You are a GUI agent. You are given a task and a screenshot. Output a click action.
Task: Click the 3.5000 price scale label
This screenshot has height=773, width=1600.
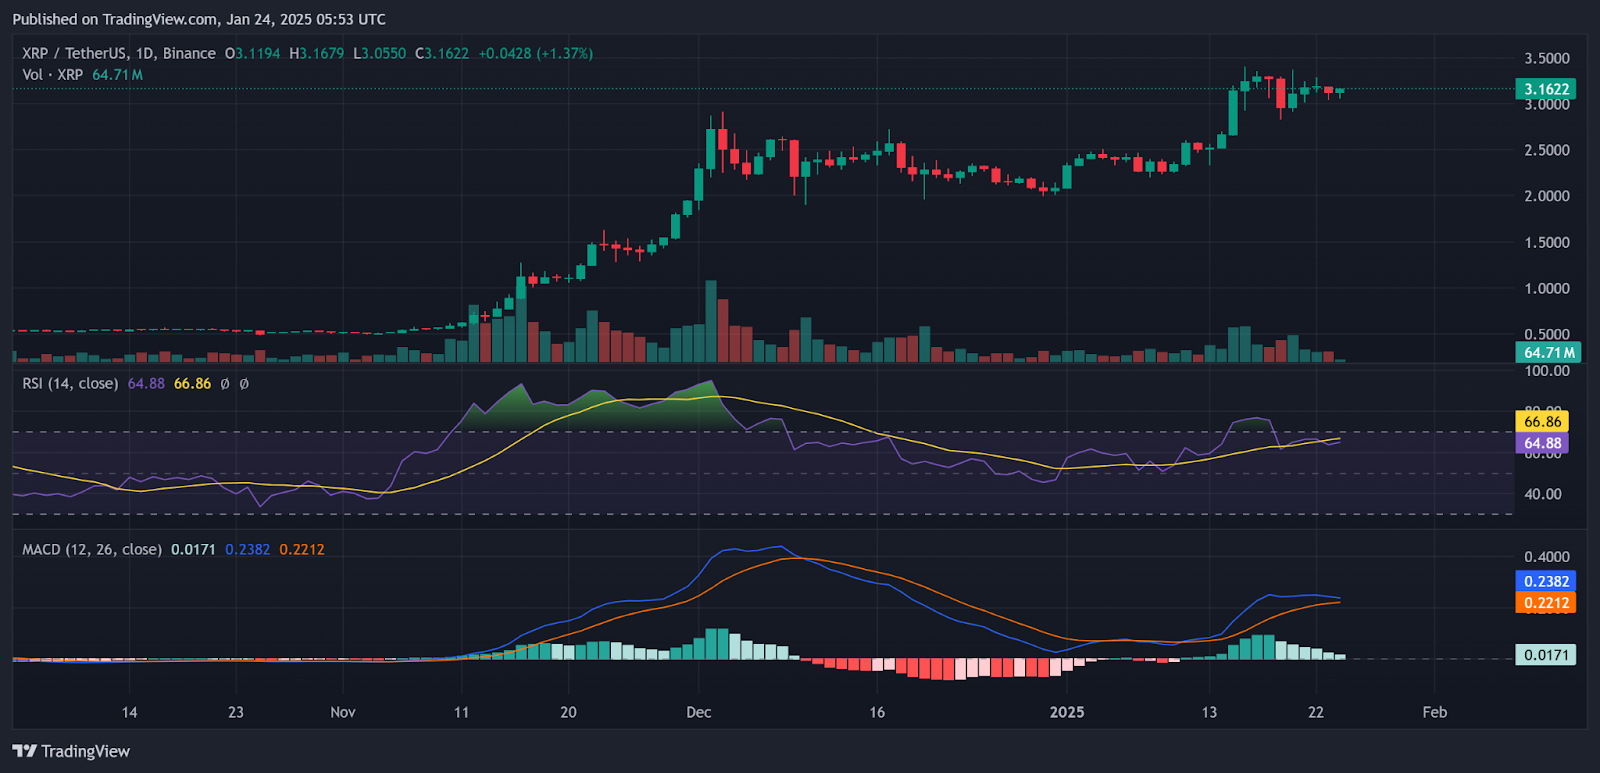(x=1546, y=58)
